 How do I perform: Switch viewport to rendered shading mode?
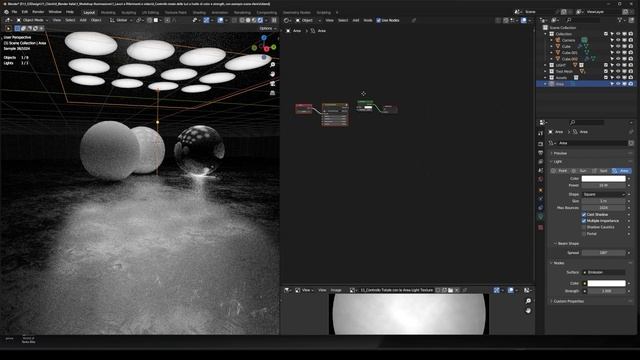(x=260, y=20)
